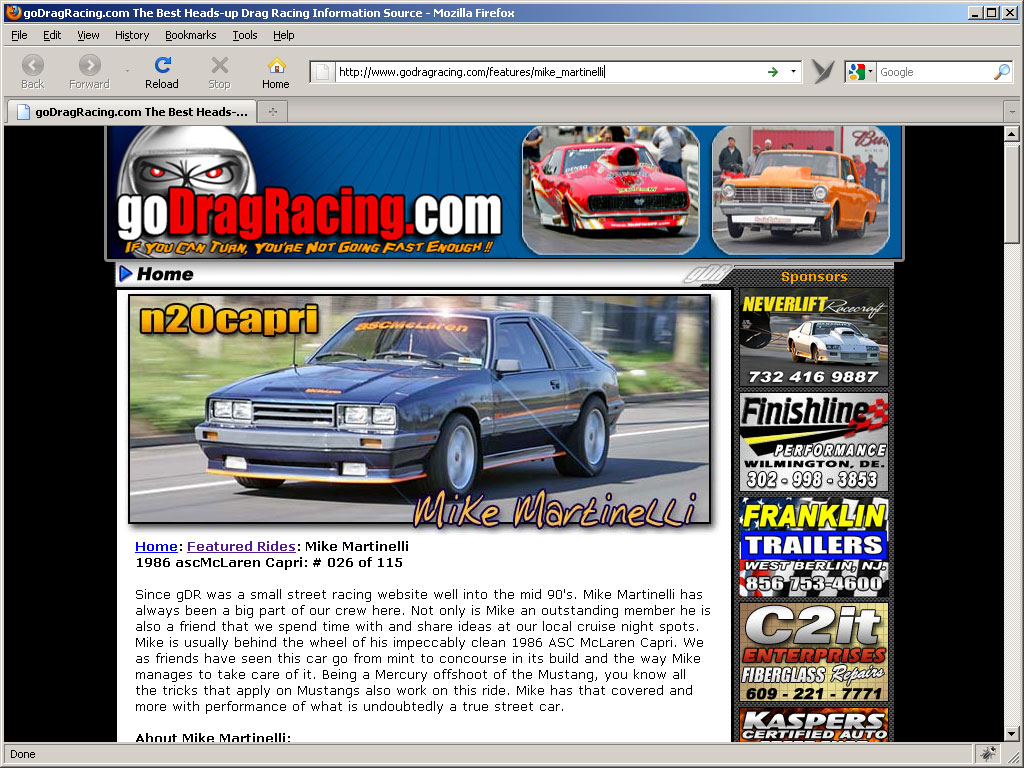This screenshot has width=1024, height=768.
Task: Click the 'About Mike Martinelli:' heading
Action: [213, 737]
